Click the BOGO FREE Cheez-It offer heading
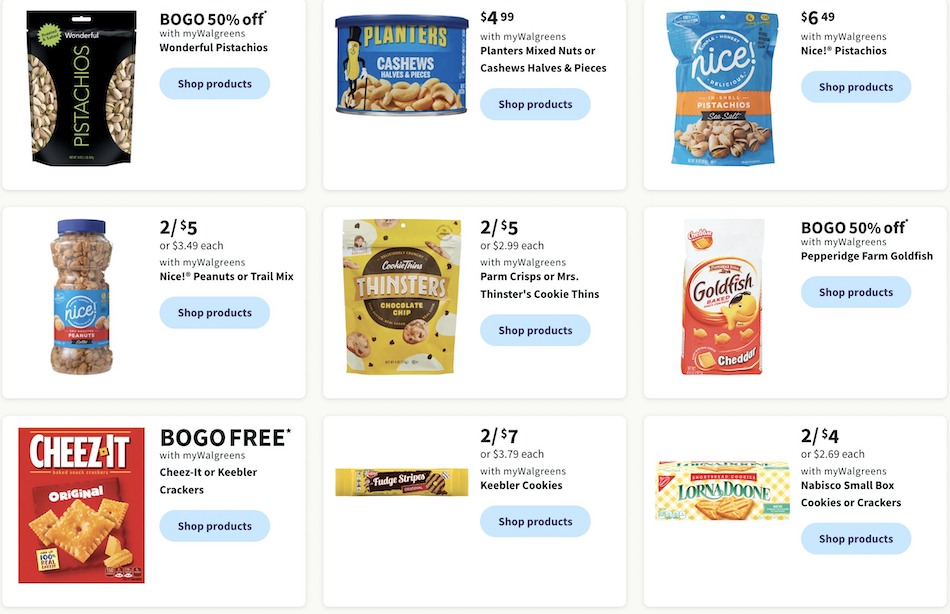The height and width of the screenshot is (614, 950). click(225, 438)
